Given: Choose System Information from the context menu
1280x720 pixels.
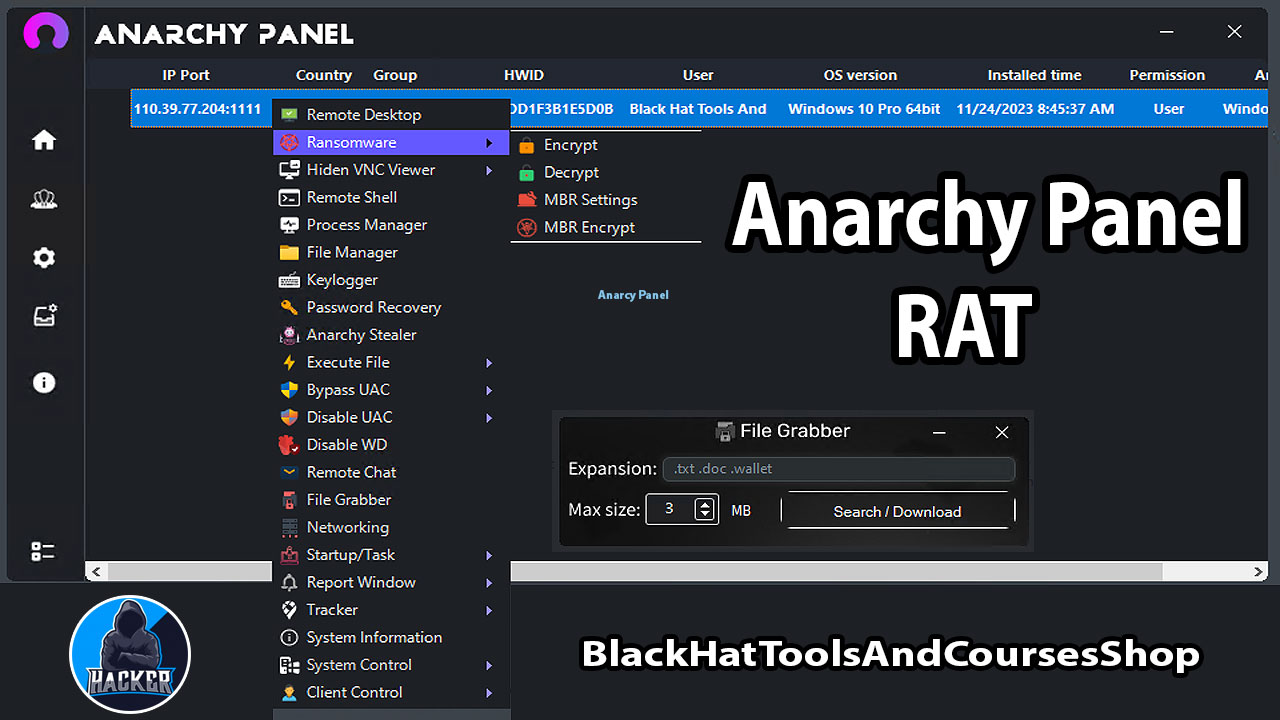Looking at the screenshot, I should pos(375,637).
